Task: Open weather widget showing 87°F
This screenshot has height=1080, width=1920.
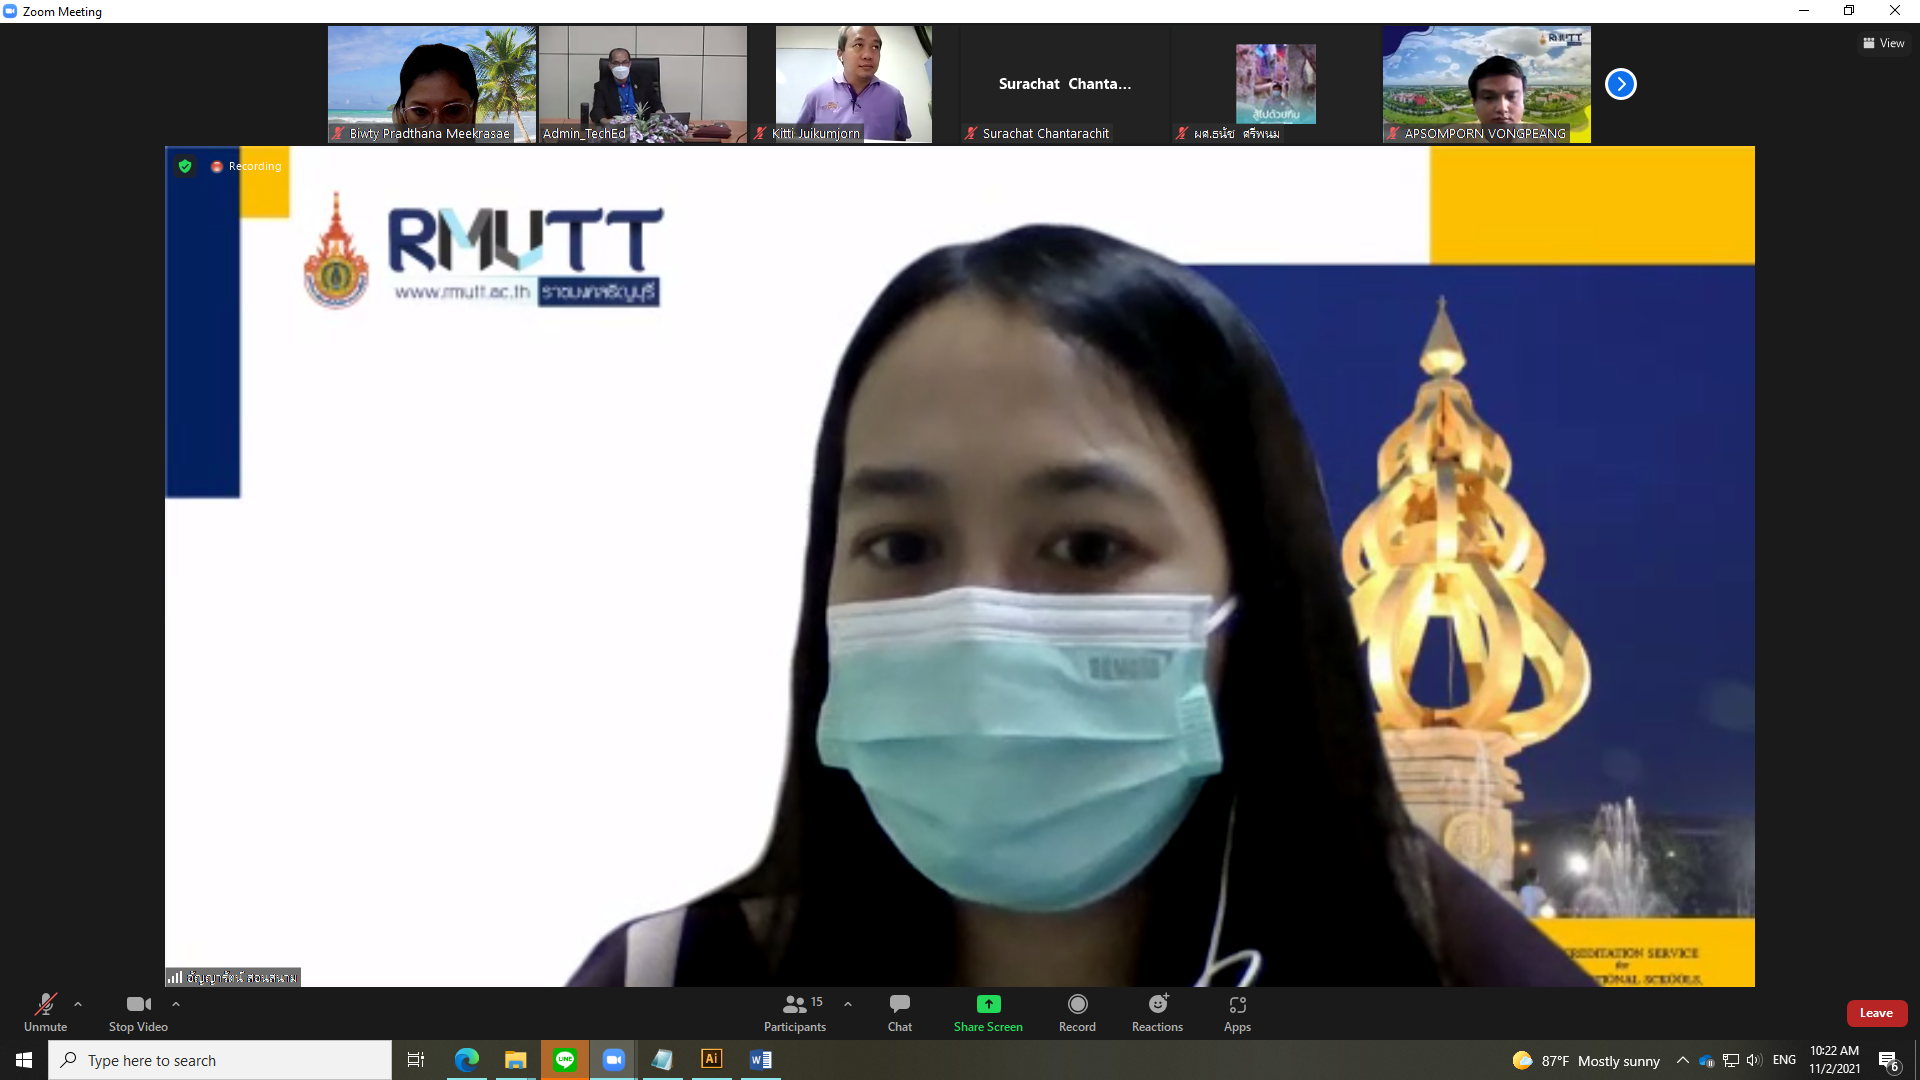Action: [1586, 1060]
